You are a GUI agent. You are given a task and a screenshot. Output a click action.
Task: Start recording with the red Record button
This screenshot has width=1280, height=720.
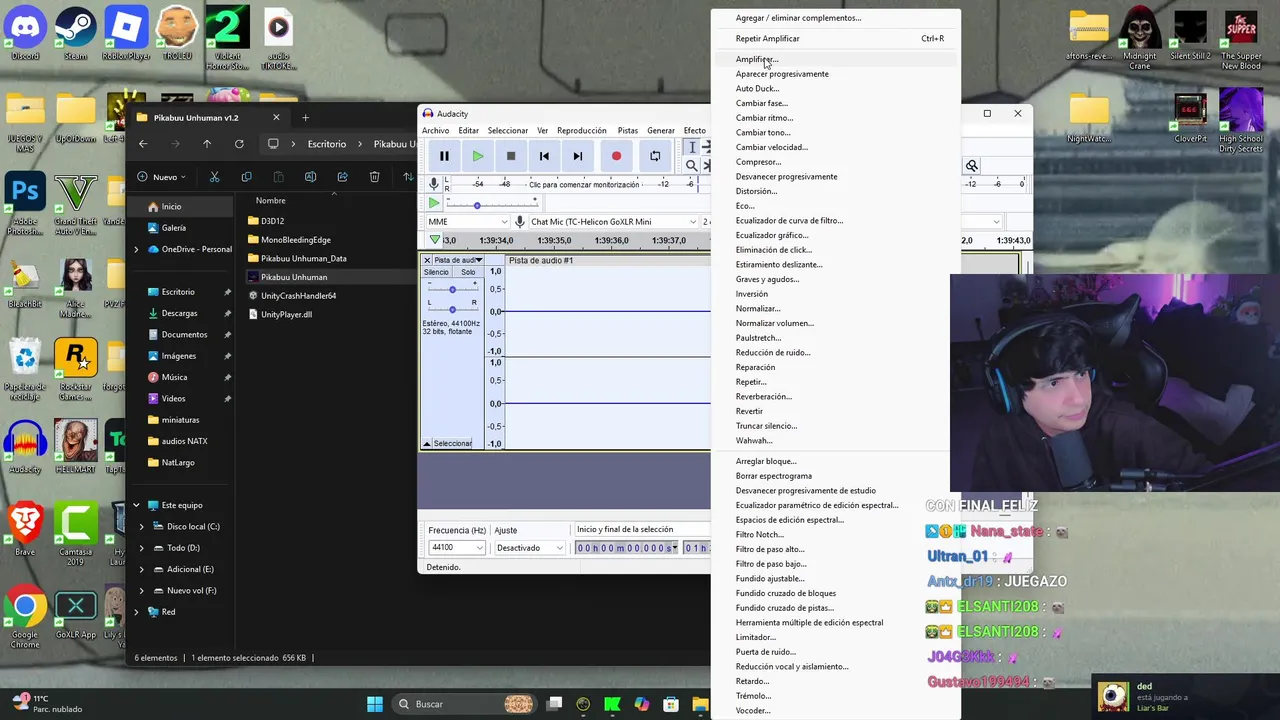coord(616,156)
